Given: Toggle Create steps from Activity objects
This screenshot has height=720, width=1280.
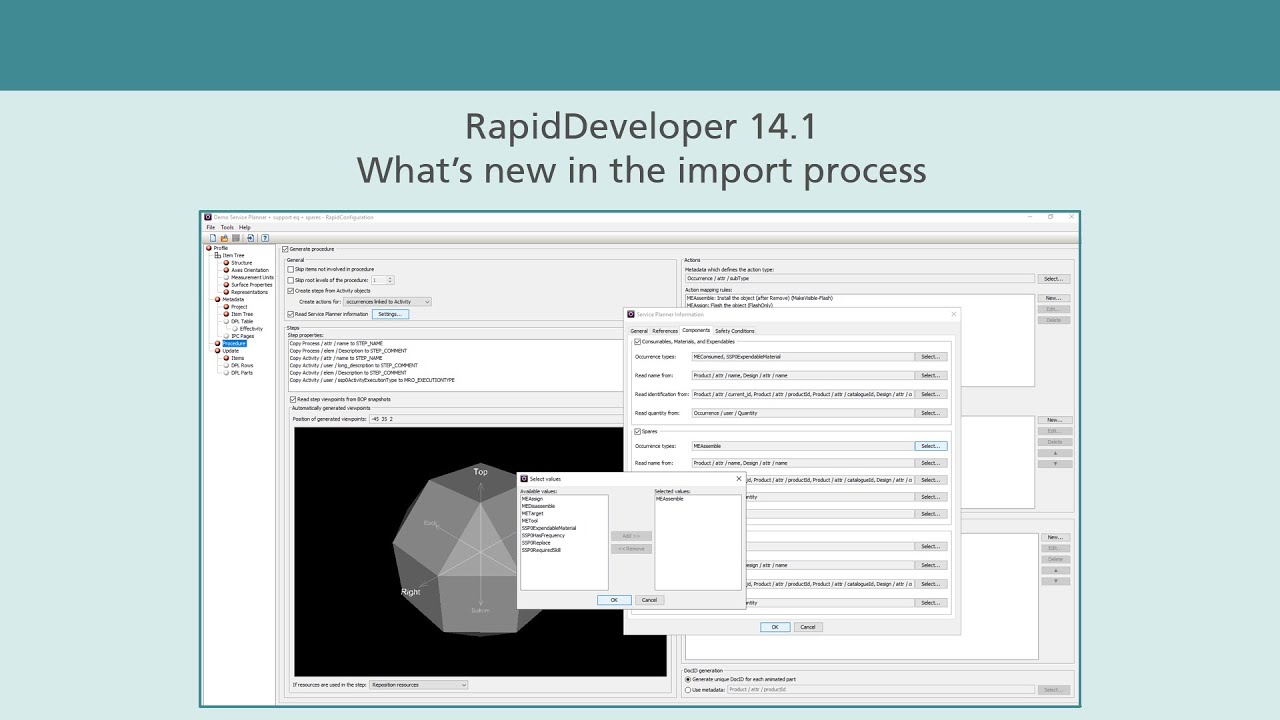Looking at the screenshot, I should point(290,291).
